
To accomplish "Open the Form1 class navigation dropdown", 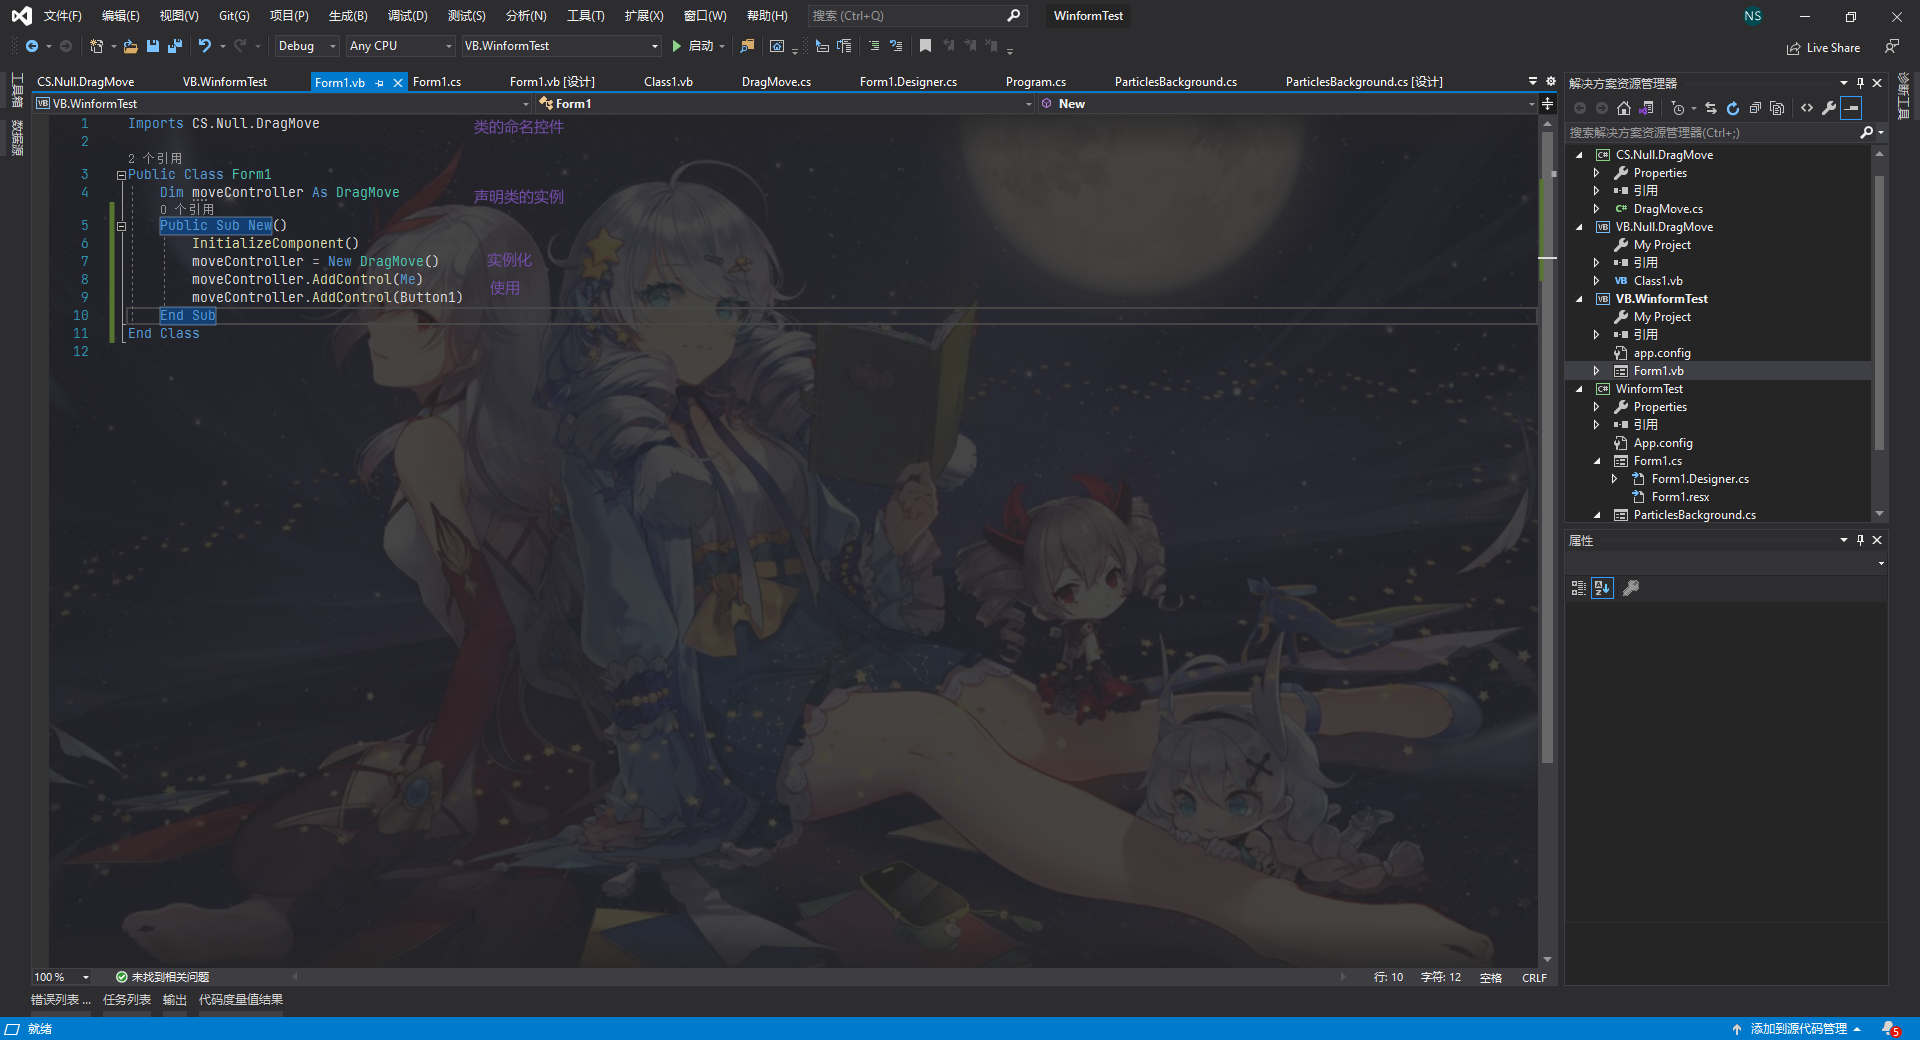I will click(785, 104).
